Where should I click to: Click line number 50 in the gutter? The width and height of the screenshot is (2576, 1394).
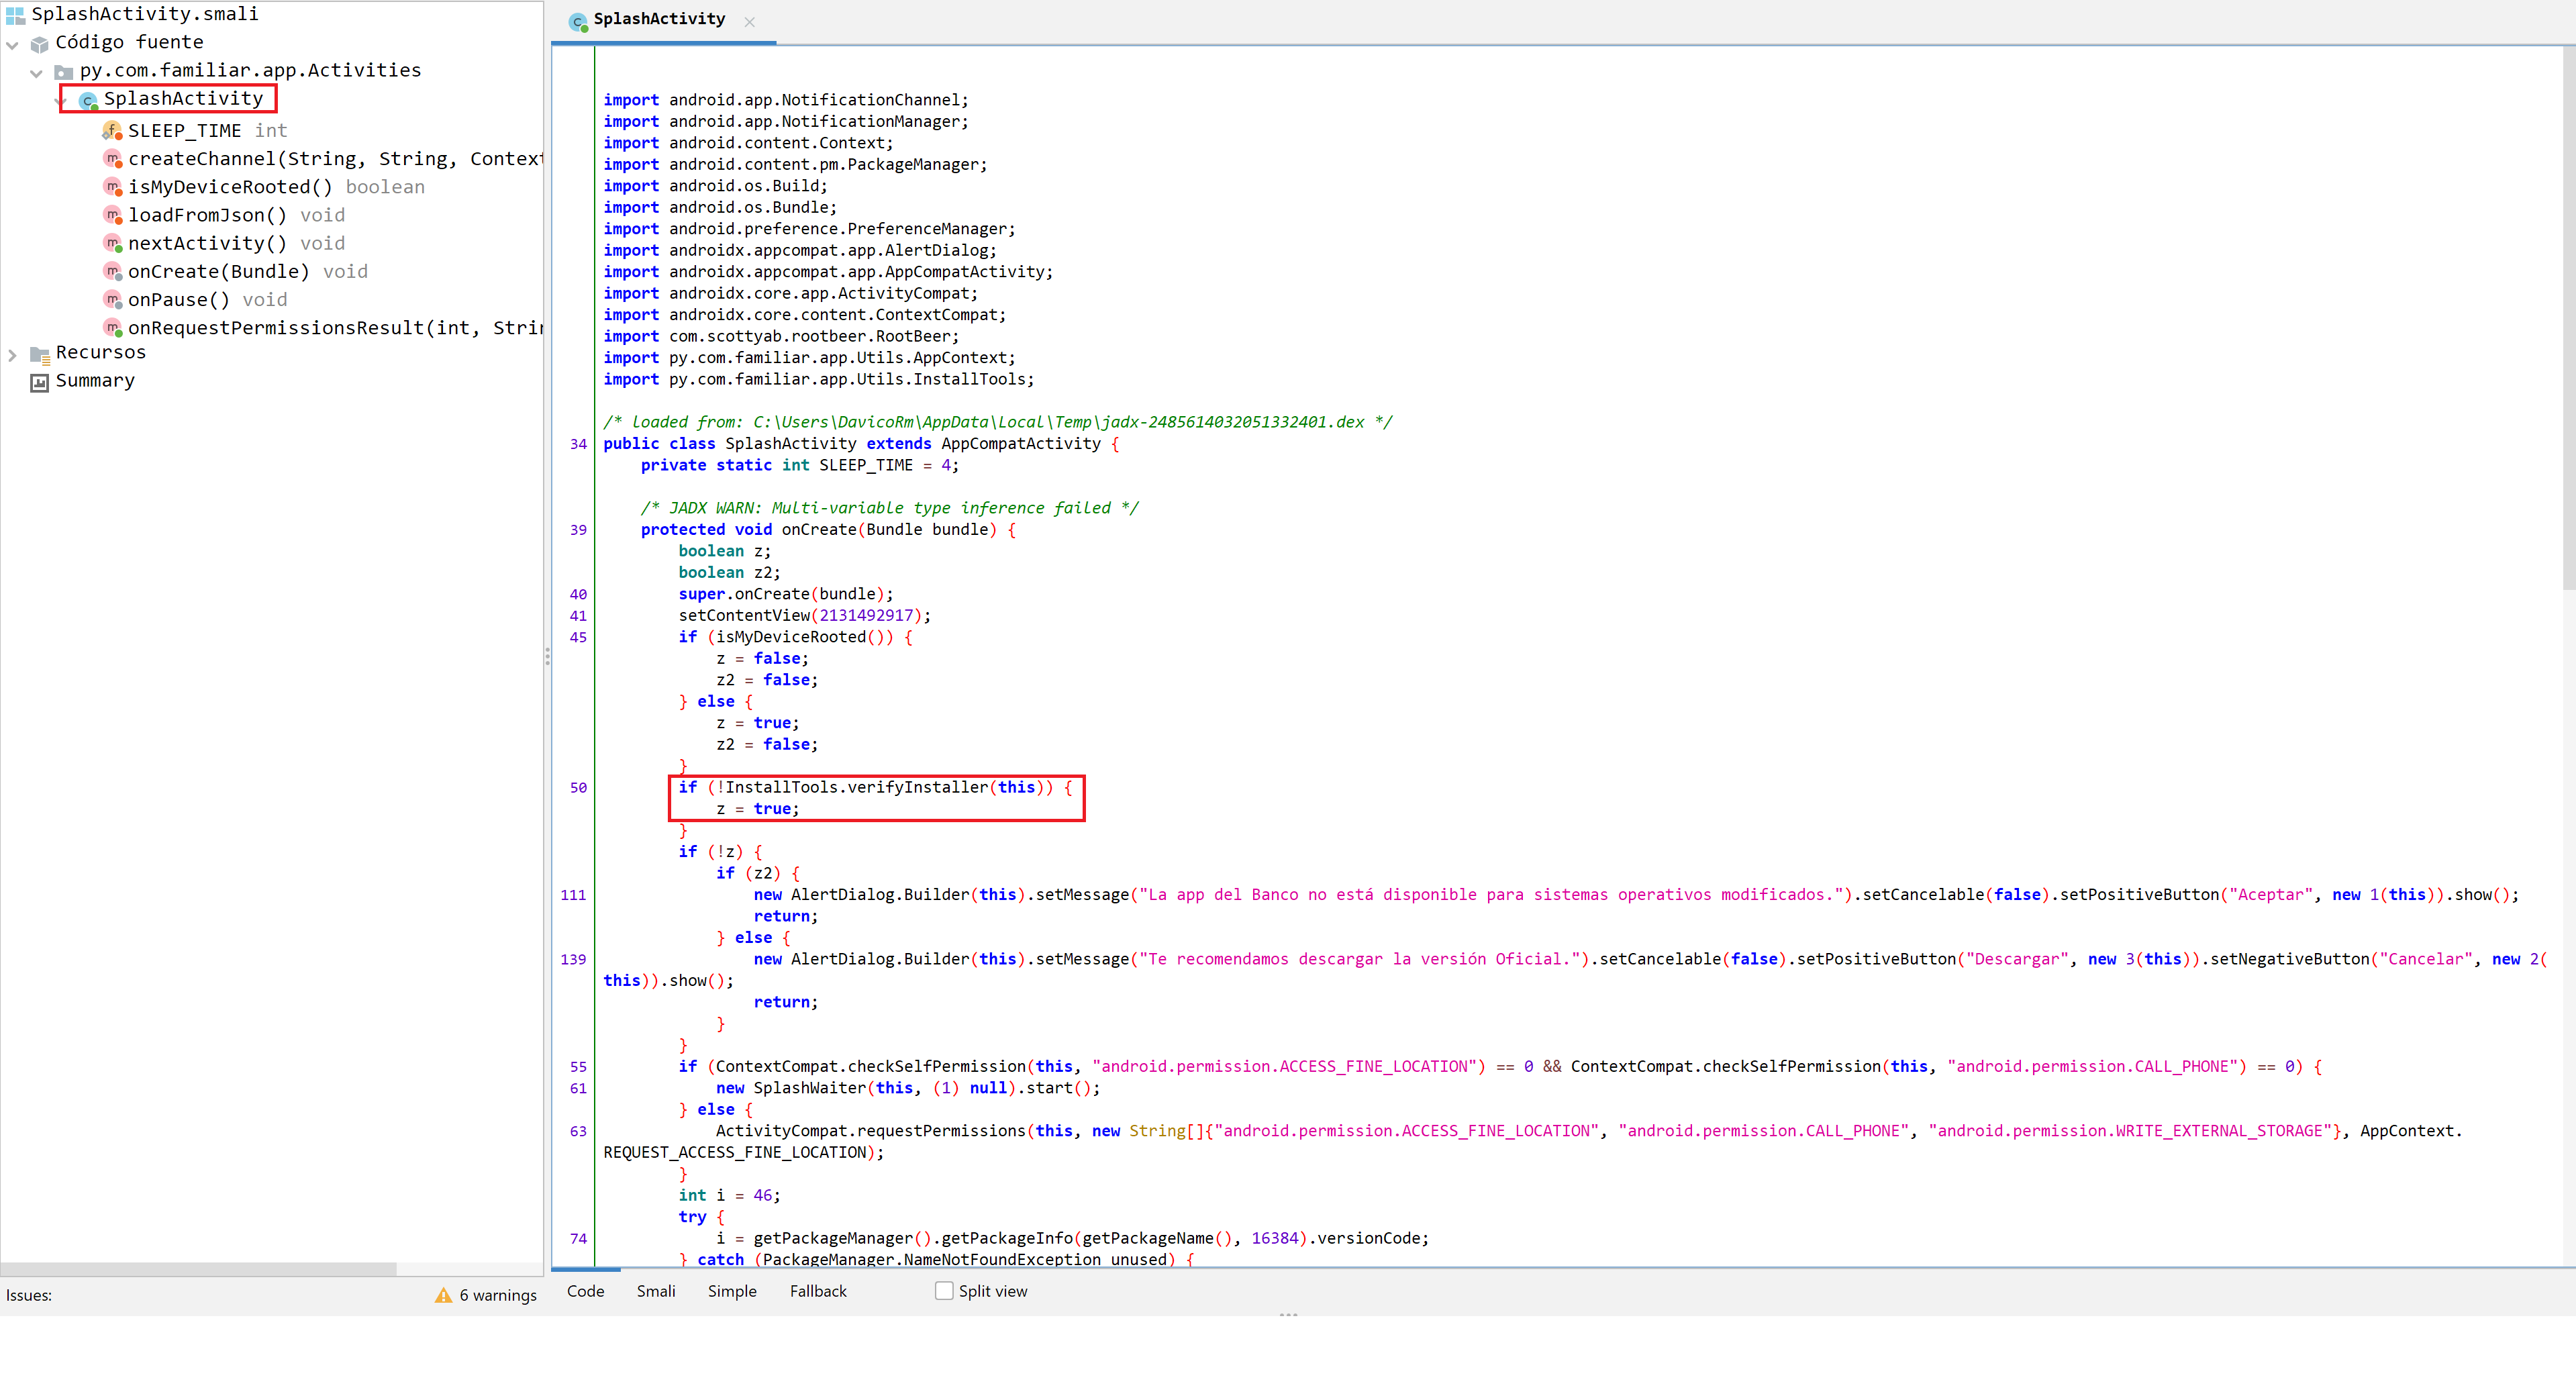(578, 788)
